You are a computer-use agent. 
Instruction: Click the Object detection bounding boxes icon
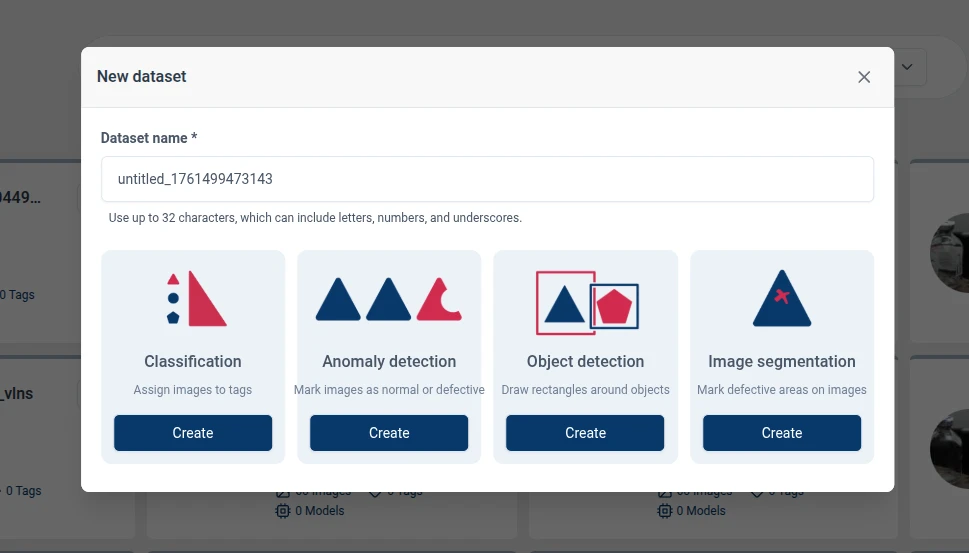586,302
